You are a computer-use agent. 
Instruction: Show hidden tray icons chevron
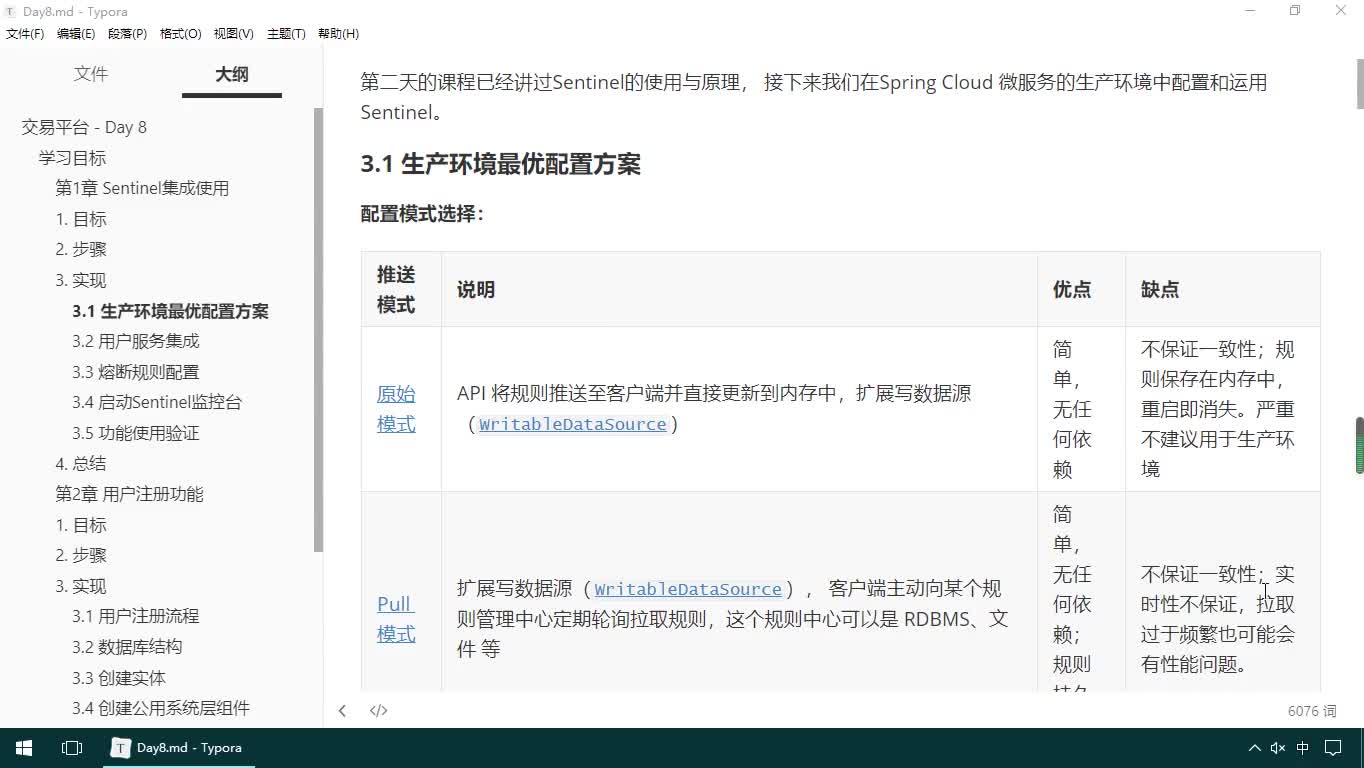coord(1254,748)
